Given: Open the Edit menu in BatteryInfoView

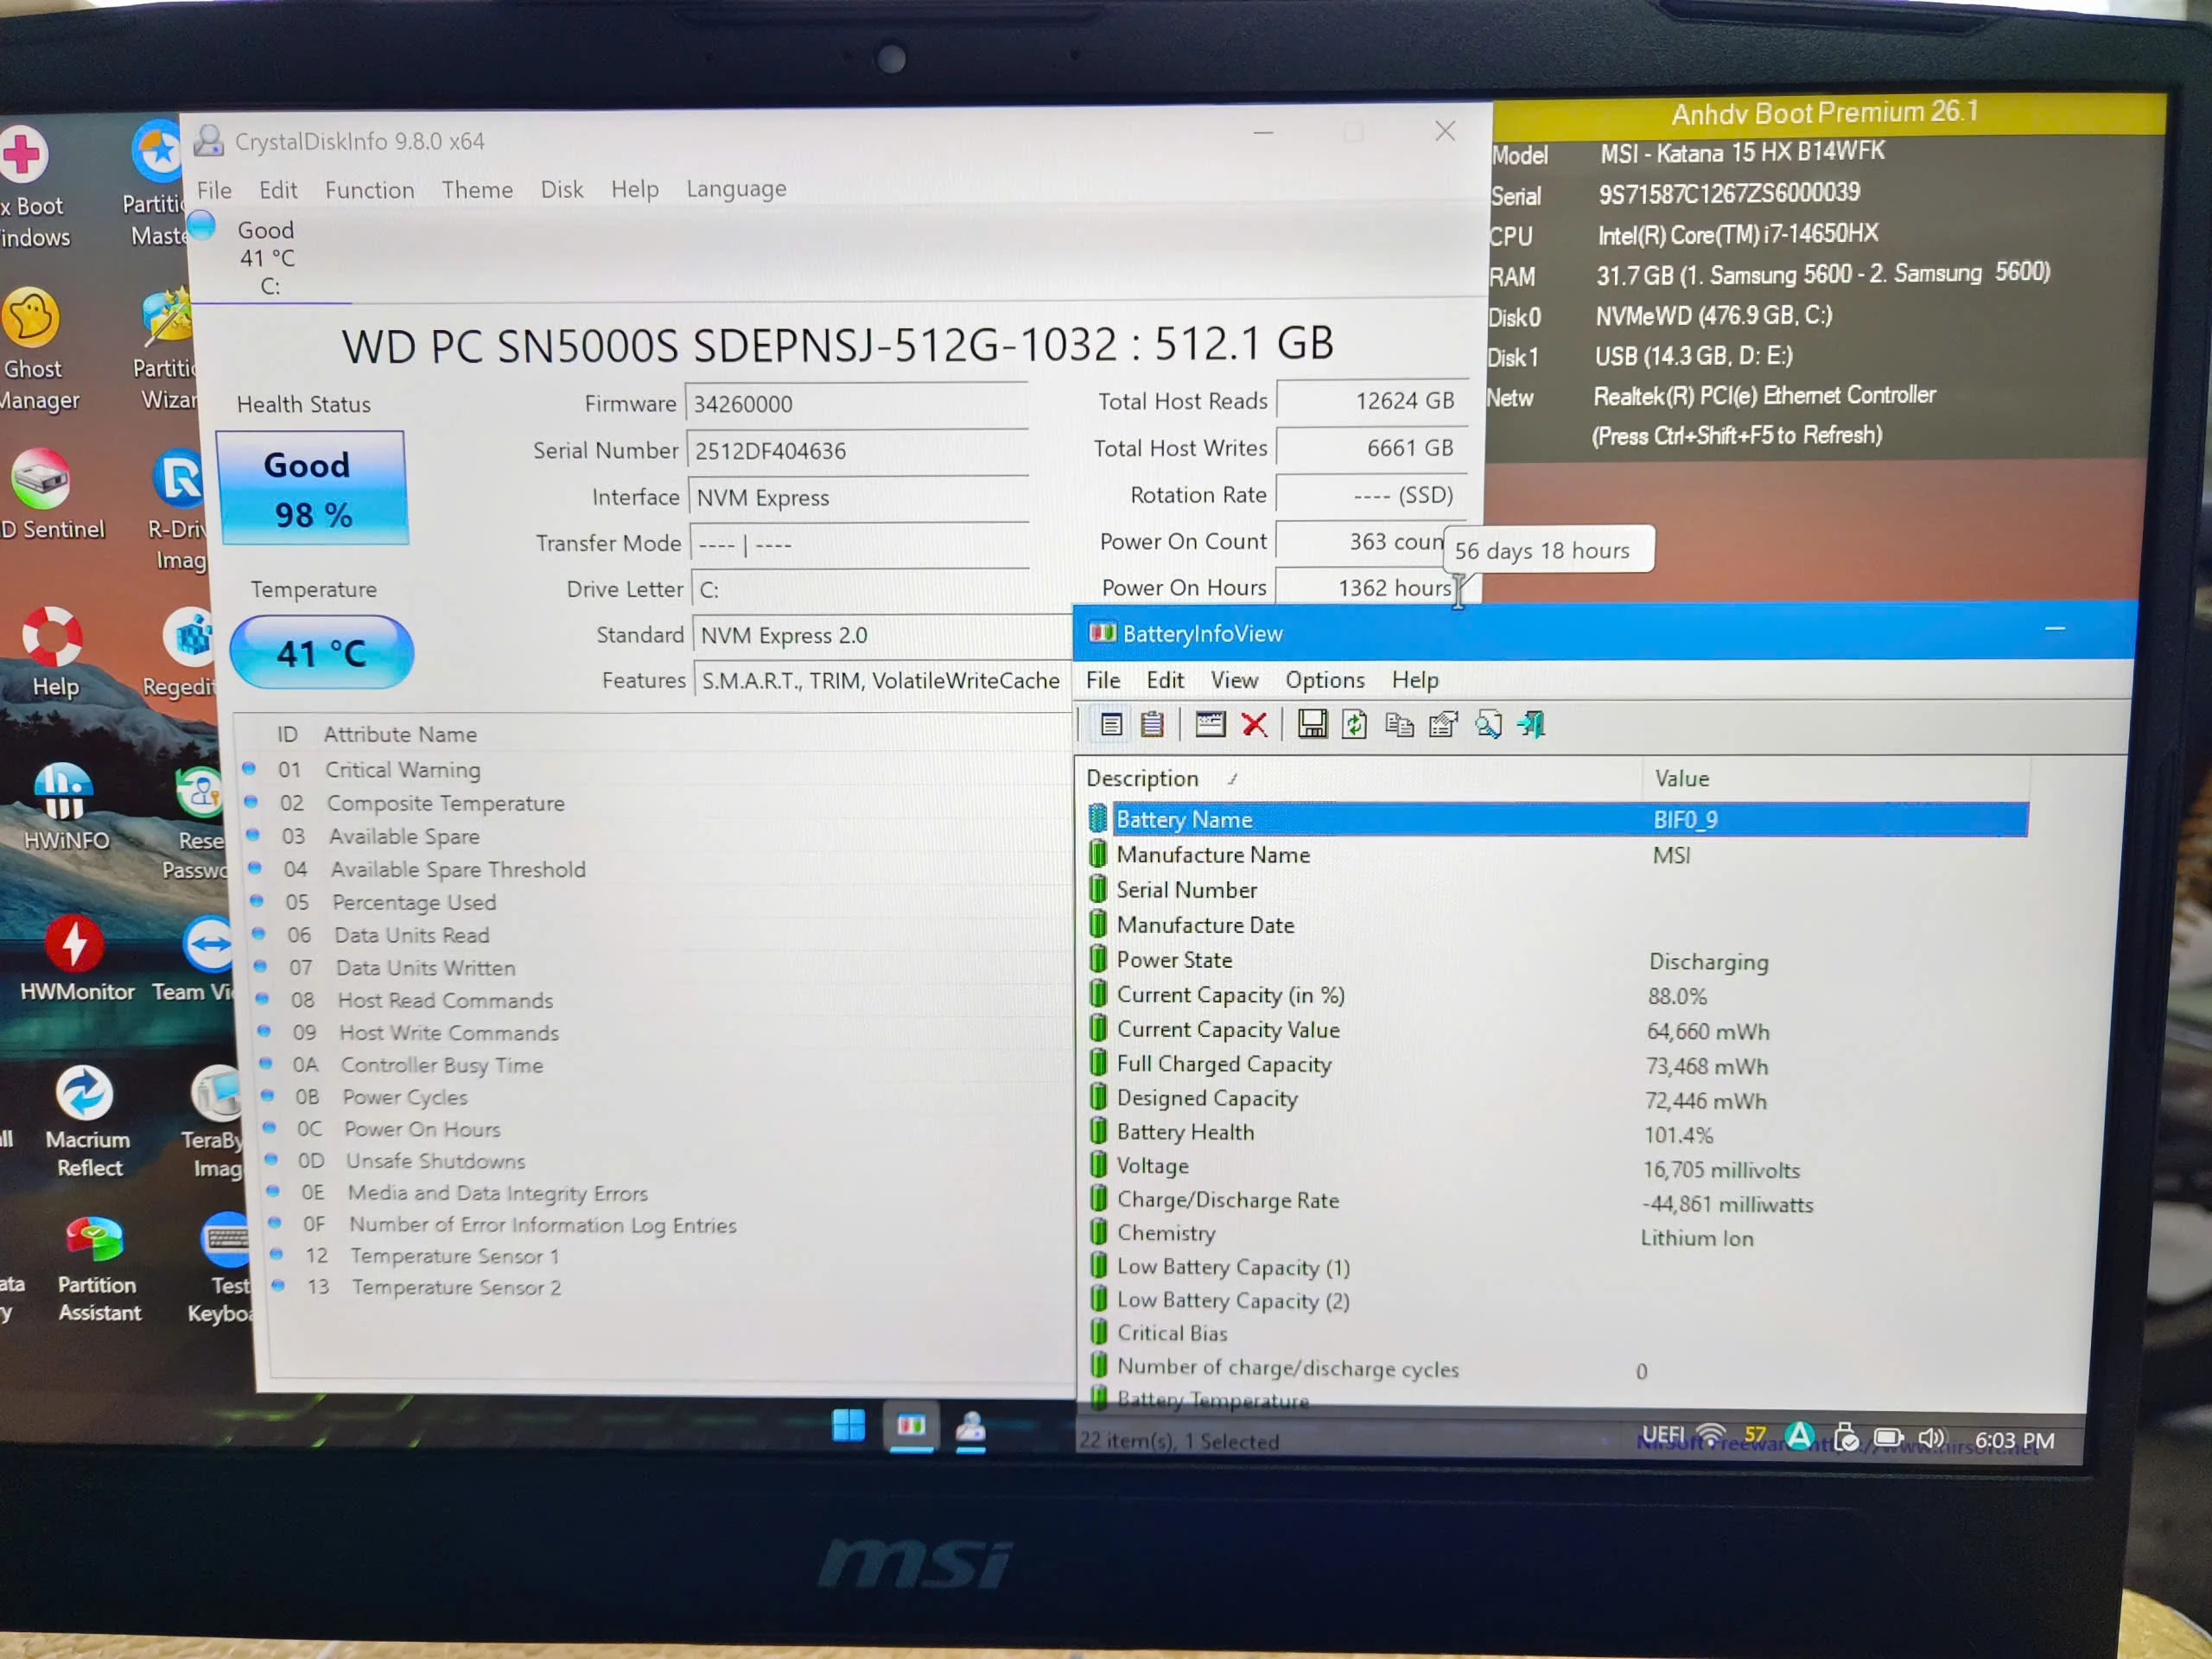Looking at the screenshot, I should tap(1165, 680).
